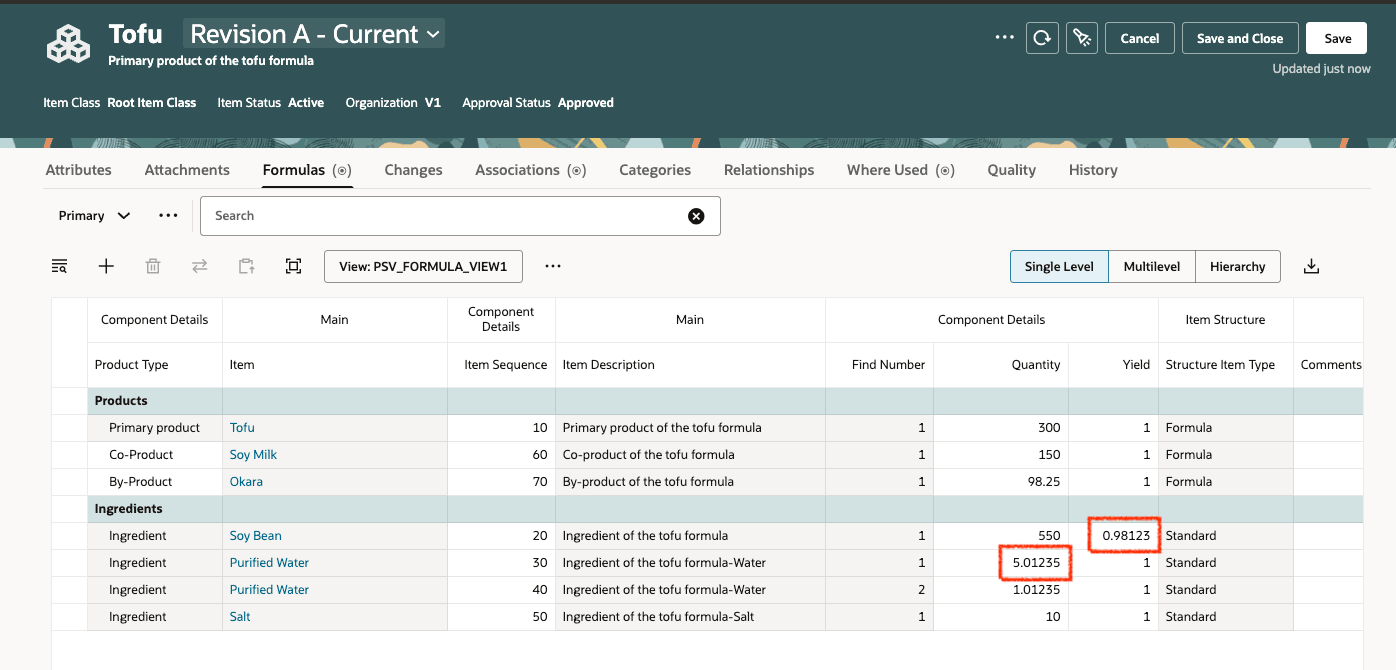The image size is (1396, 670).
Task: Open the Where Used tab
Action: tap(901, 170)
